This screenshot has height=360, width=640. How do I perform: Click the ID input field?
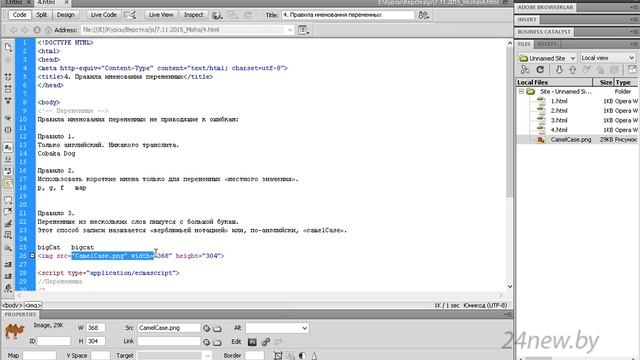click(x=54, y=341)
